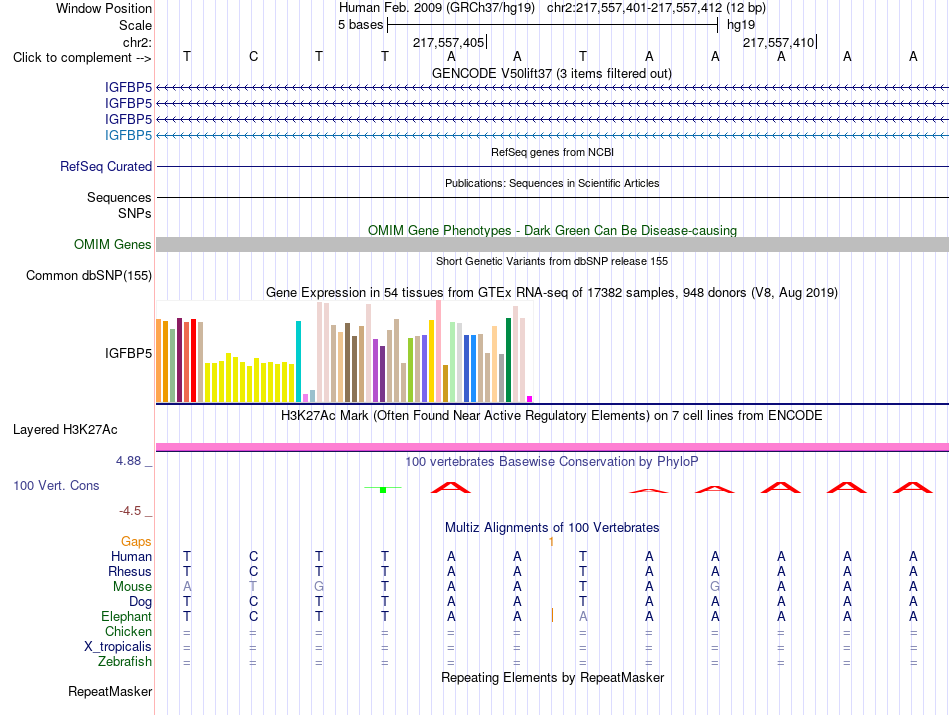Screen dimensions: 950x715
Task: Click the 'Human' alignment row label
Action: pyautogui.click(x=131, y=556)
